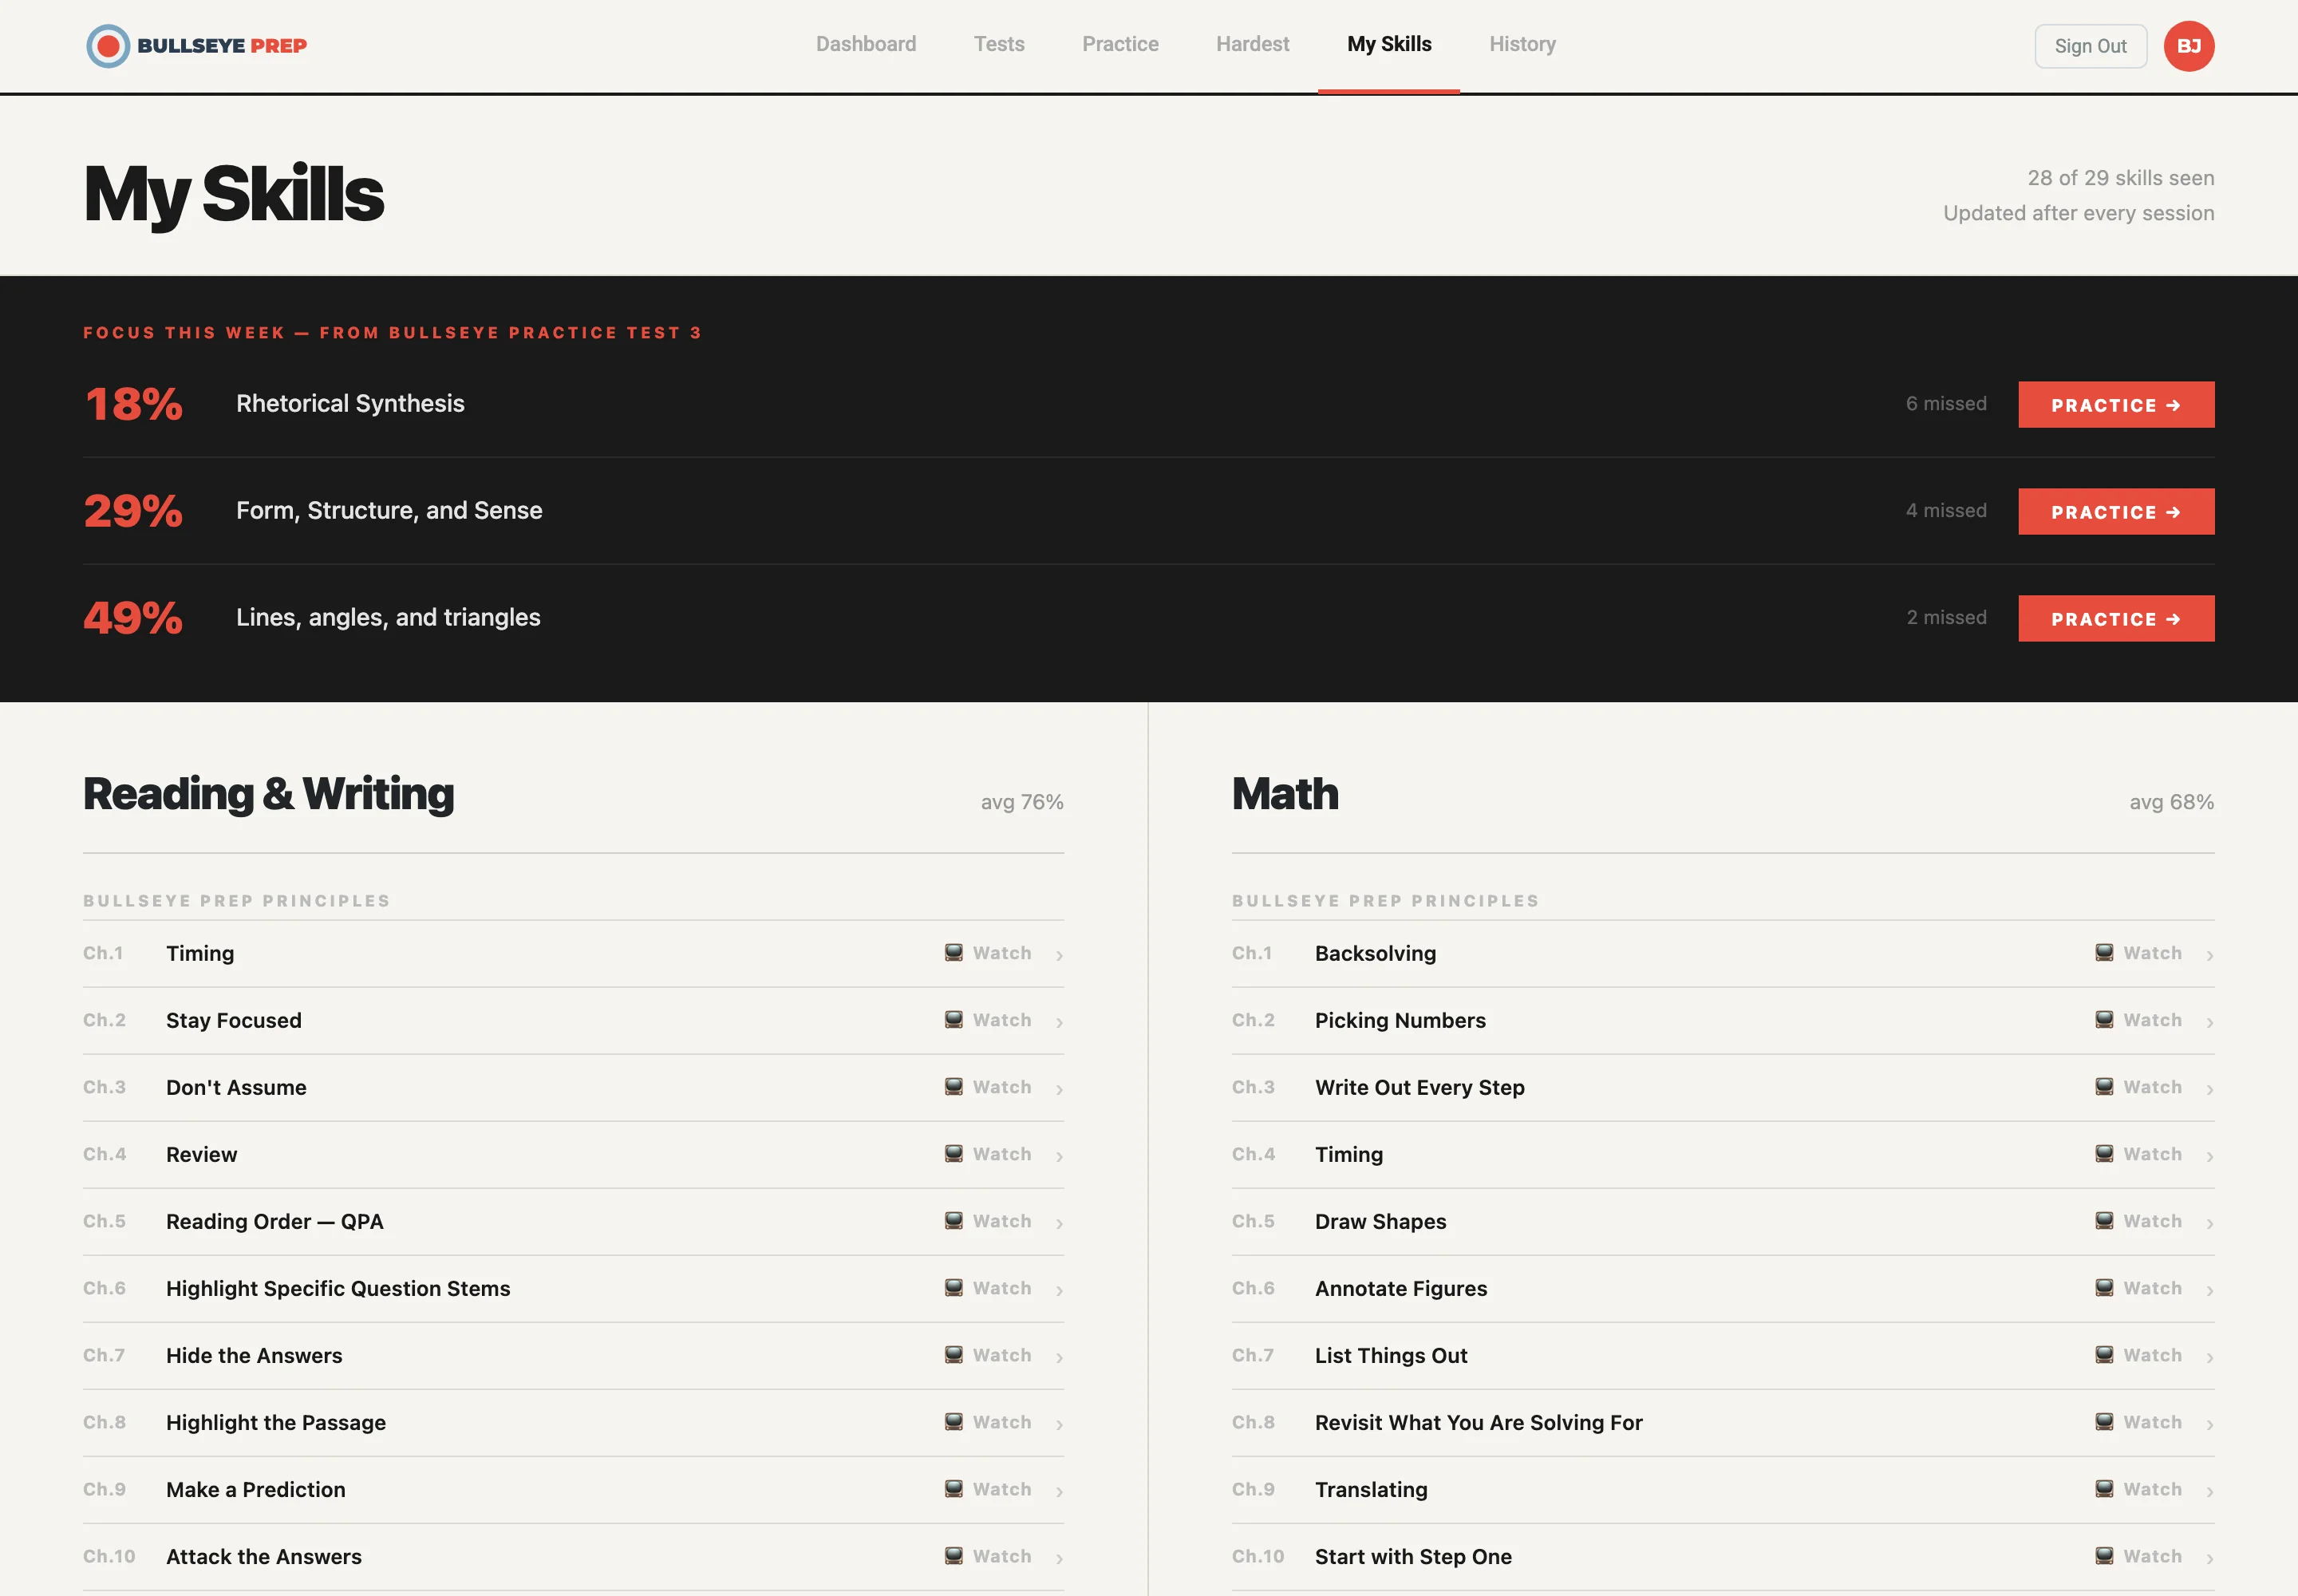Expand the Reading Timing chapter chevron

coord(1059,955)
